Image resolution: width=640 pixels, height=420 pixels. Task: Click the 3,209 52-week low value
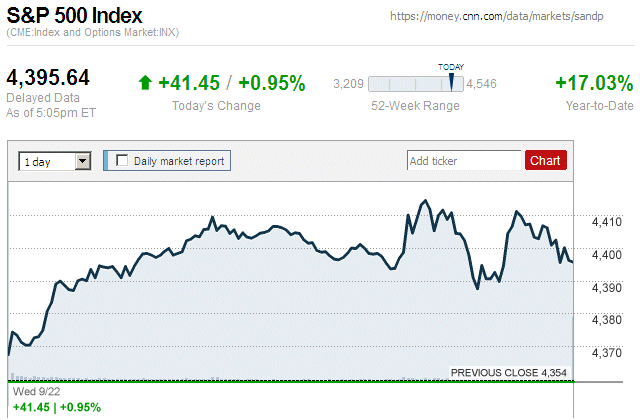pyautogui.click(x=347, y=83)
